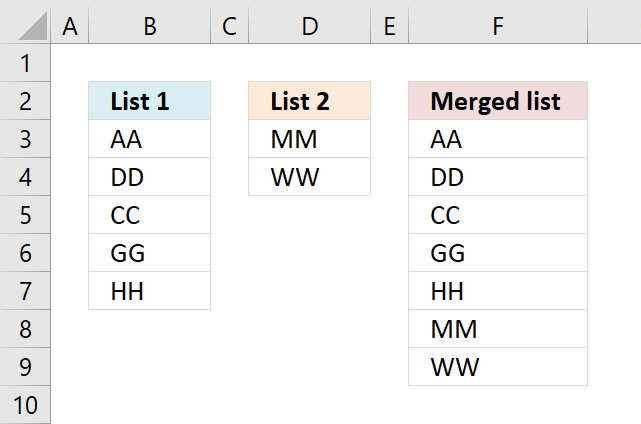This screenshot has height=424, width=641.
Task: Select row 1 header
Action: [25, 63]
